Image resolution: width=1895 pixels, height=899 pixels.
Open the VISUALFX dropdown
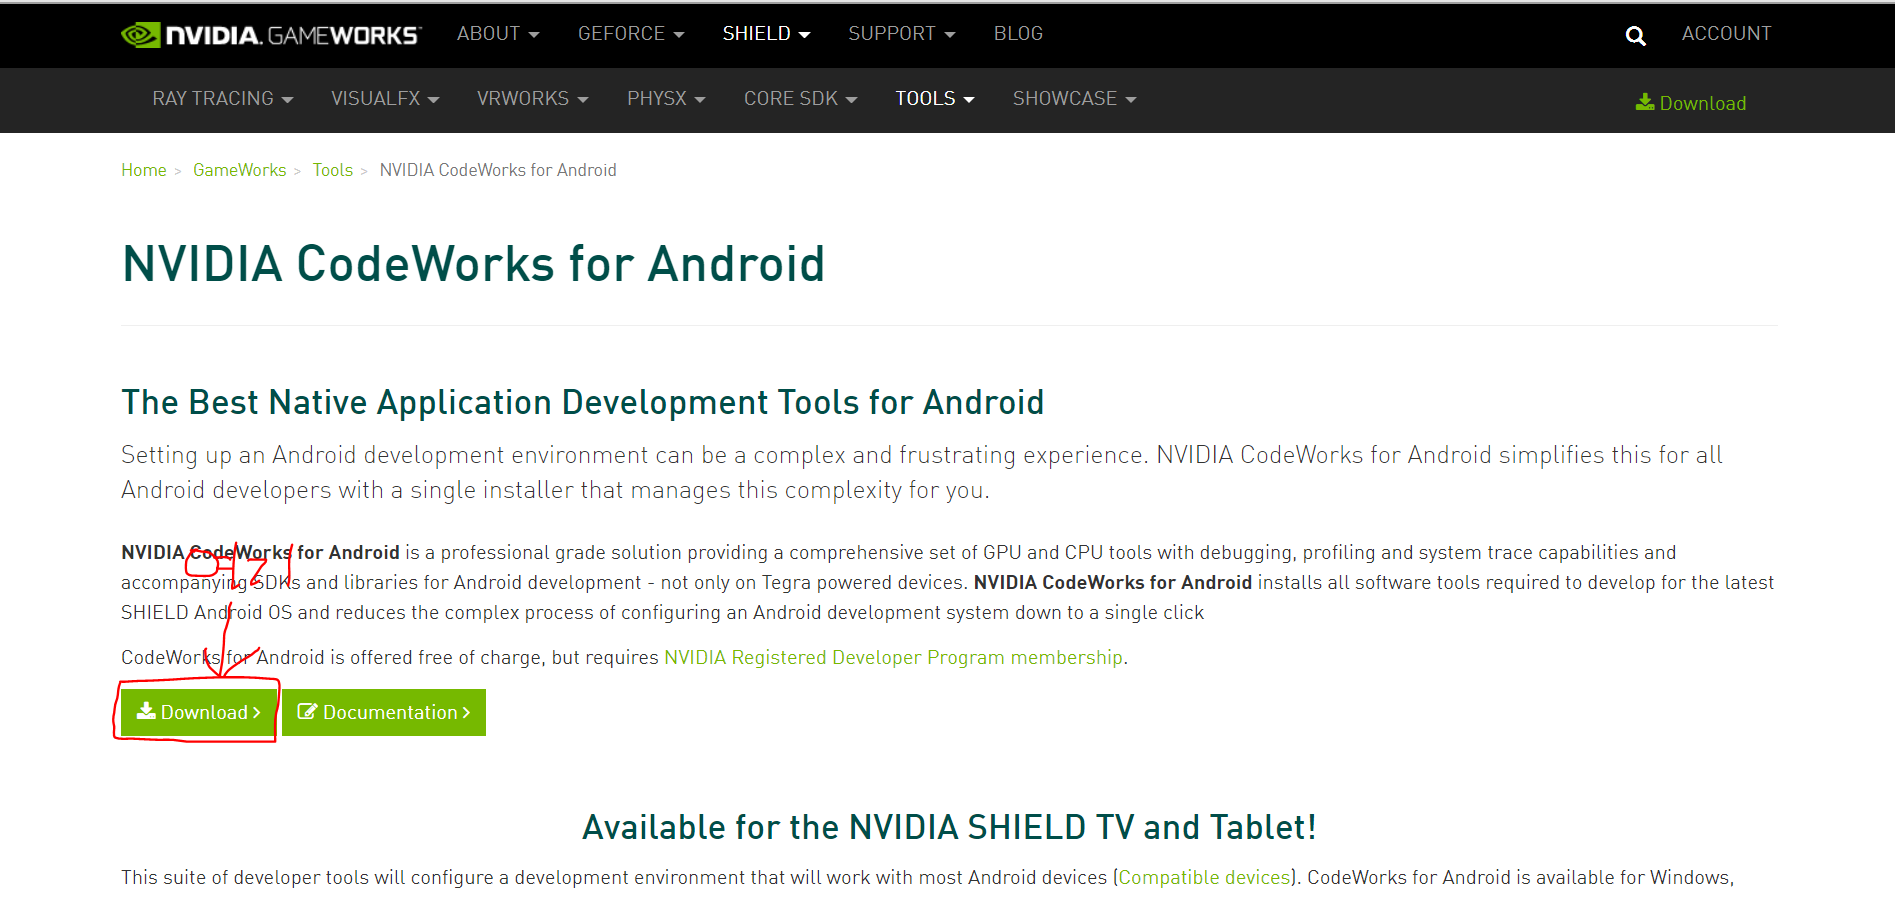coord(385,99)
